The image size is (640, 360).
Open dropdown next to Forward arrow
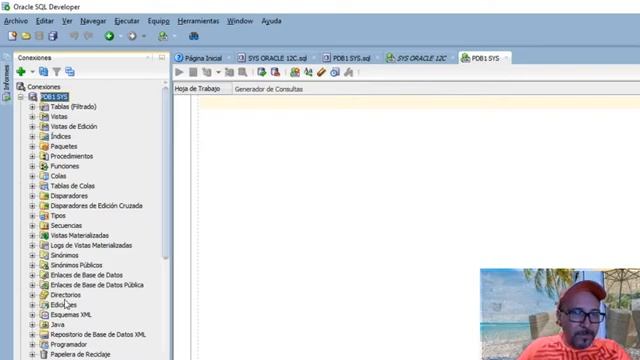point(144,36)
